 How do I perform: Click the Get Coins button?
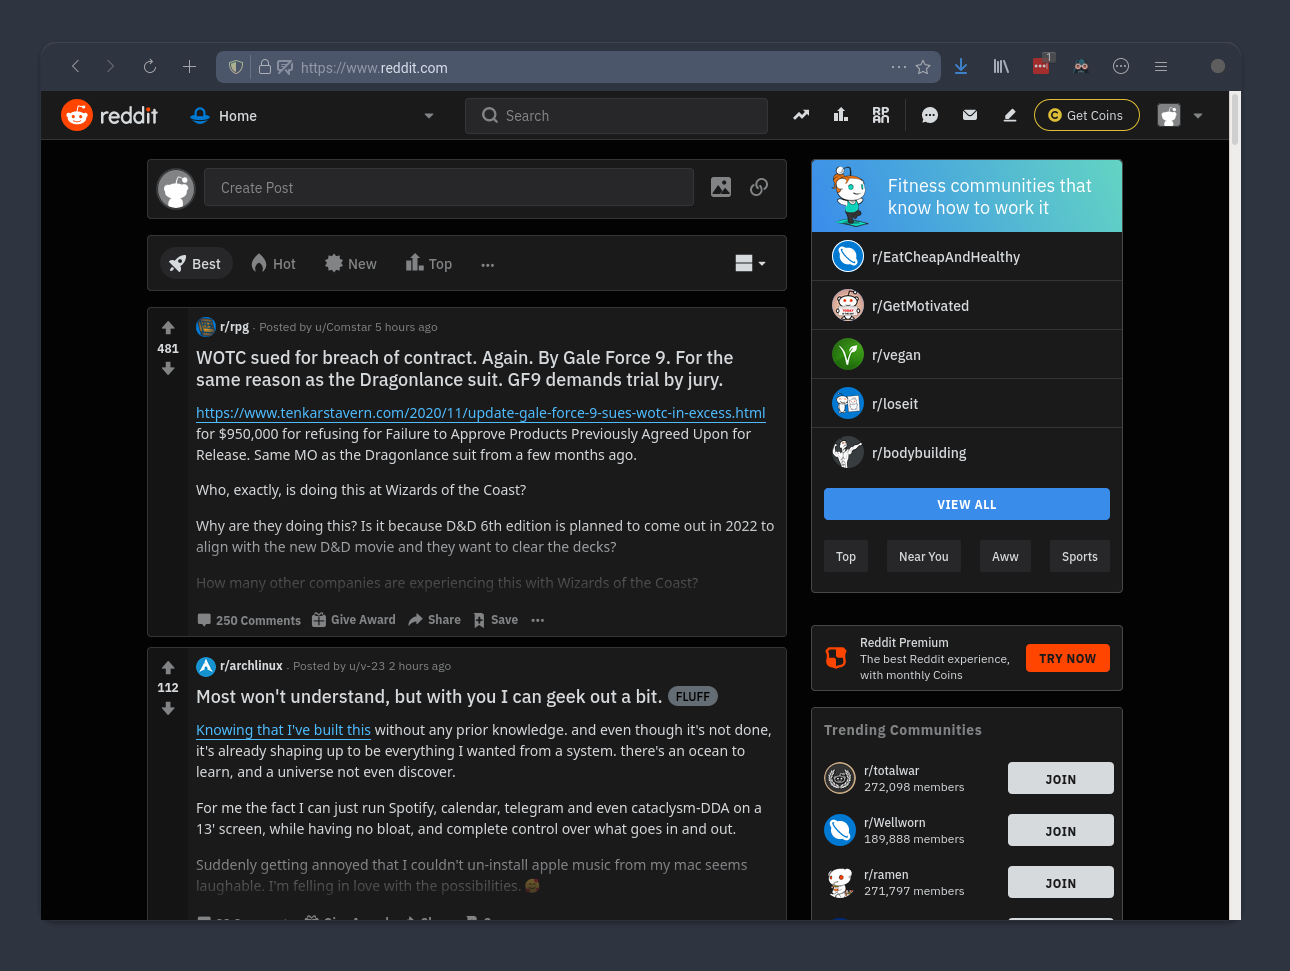[1087, 115]
